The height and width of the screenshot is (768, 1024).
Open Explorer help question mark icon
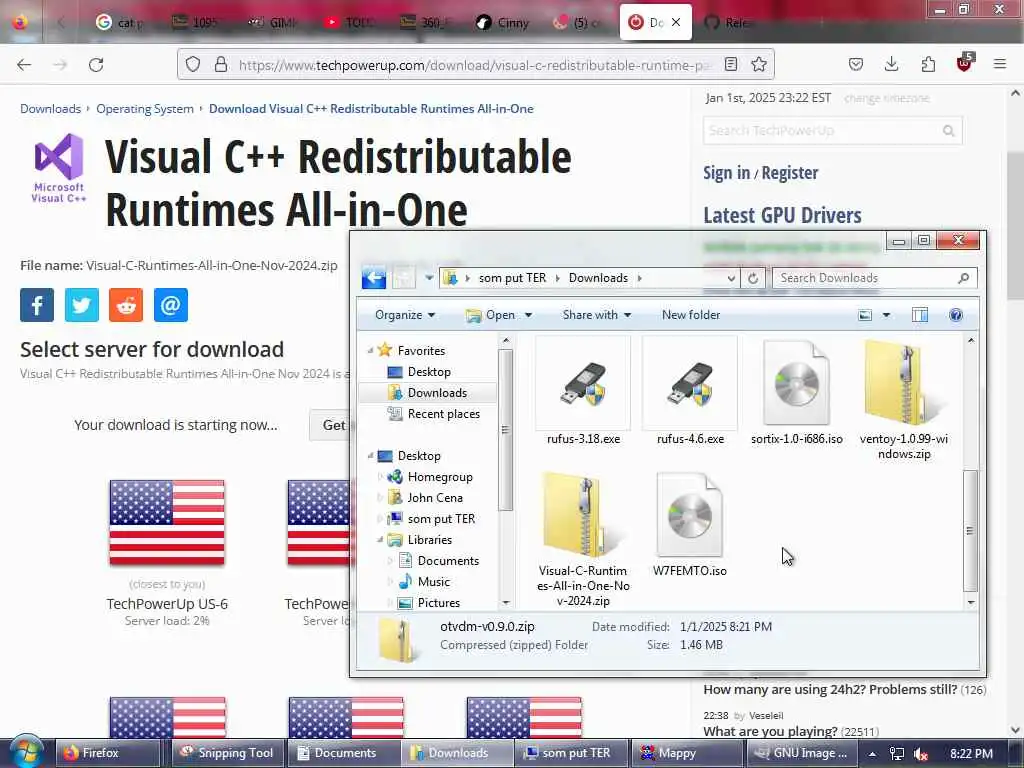955,315
